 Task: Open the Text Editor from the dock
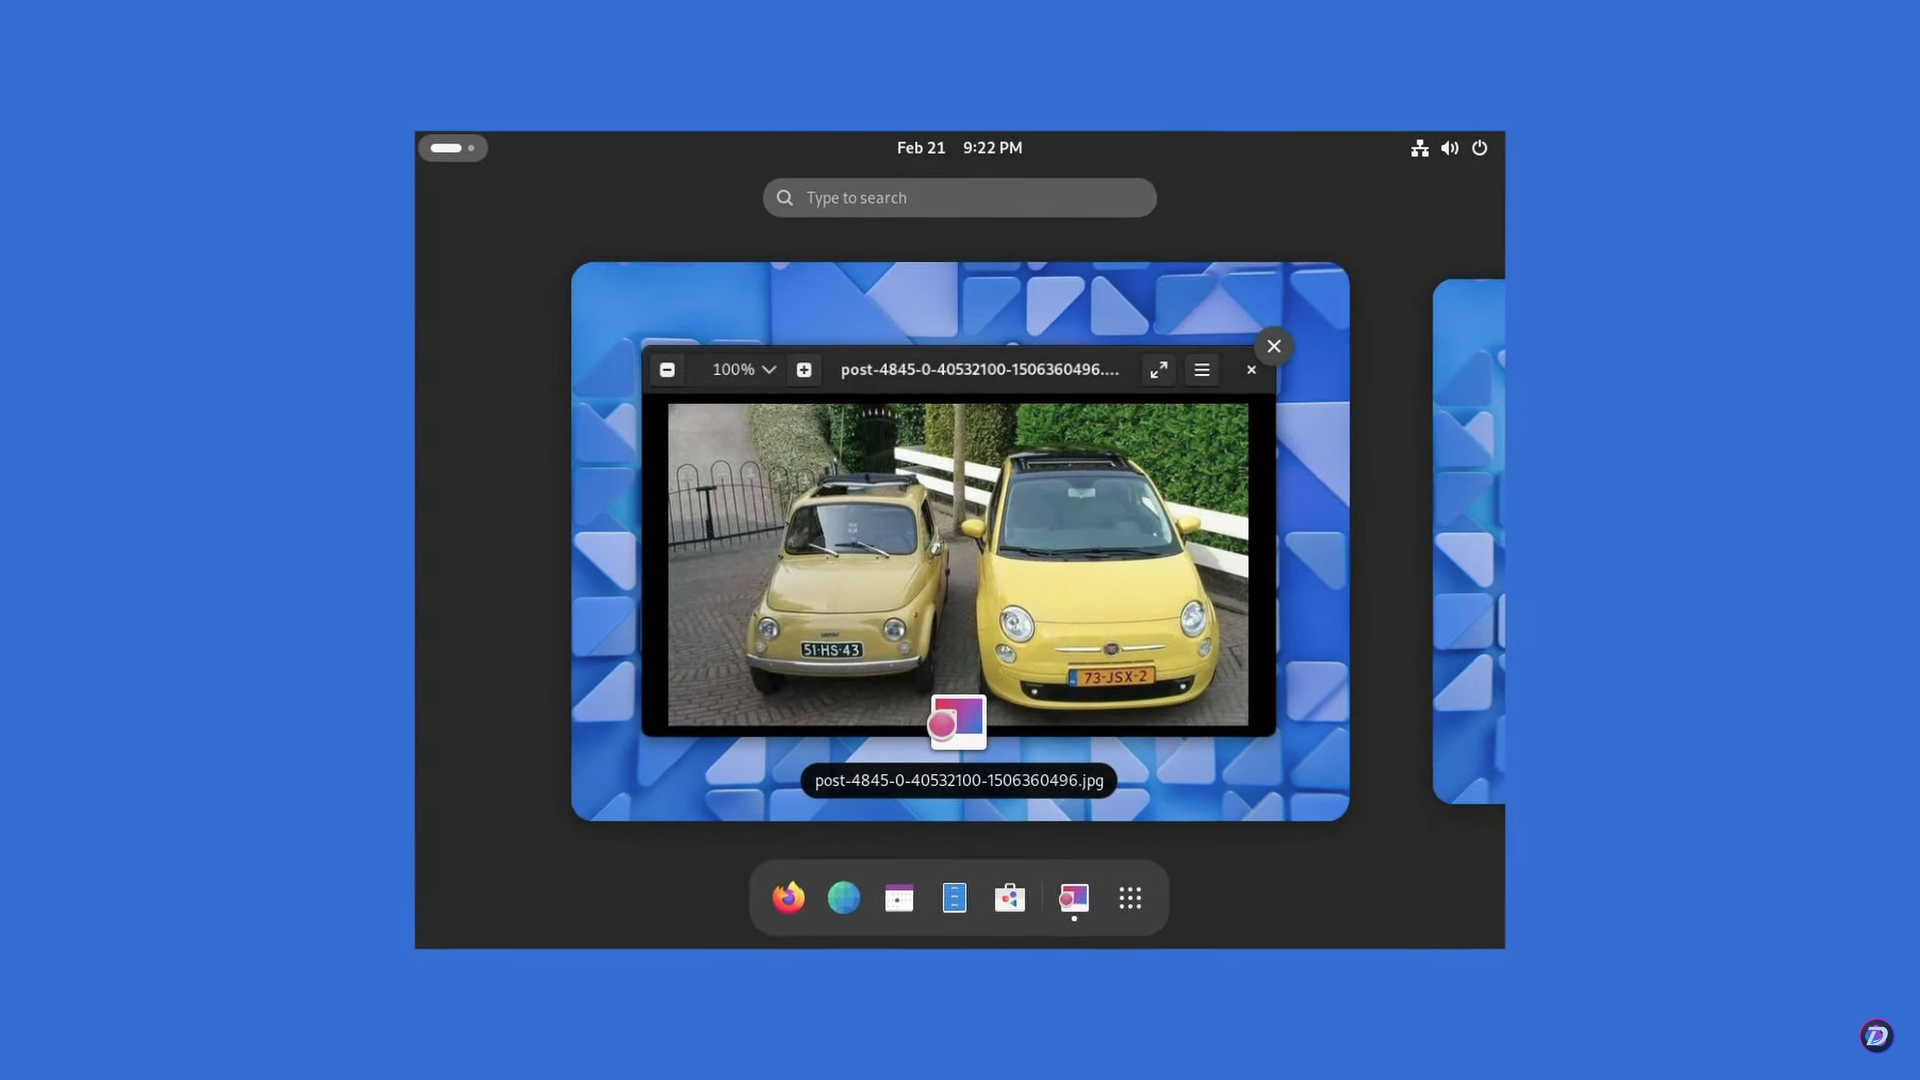click(x=954, y=897)
